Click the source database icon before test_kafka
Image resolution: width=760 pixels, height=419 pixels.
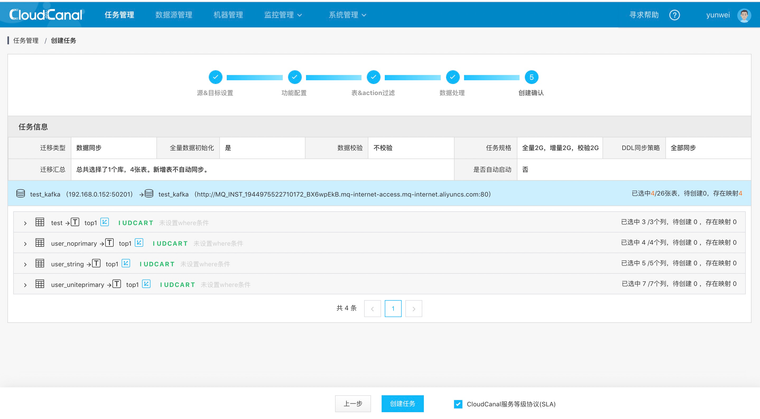click(20, 193)
